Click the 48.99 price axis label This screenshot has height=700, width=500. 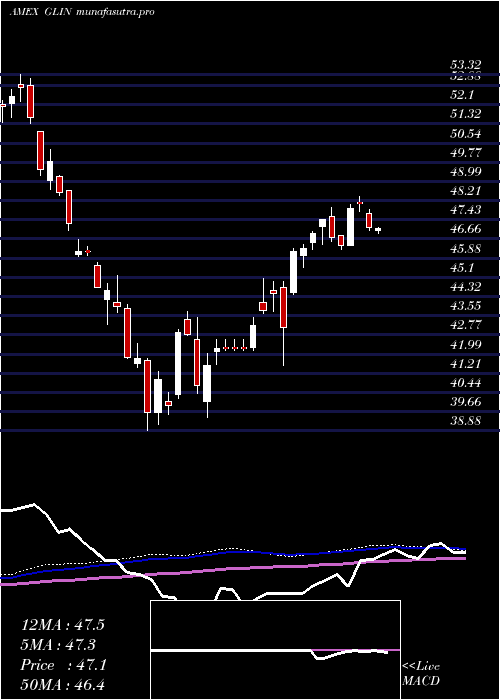(x=465, y=171)
